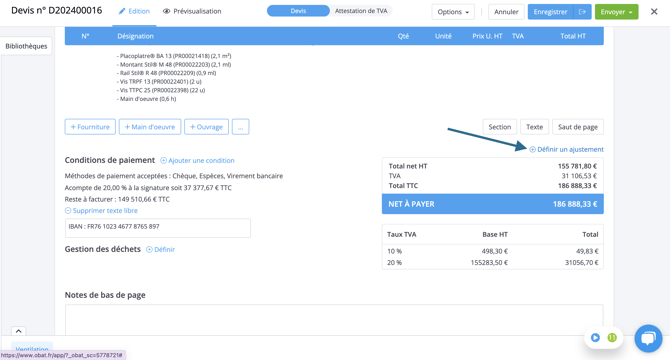
Task: Select the Devis toggle pill
Action: [x=298, y=11]
